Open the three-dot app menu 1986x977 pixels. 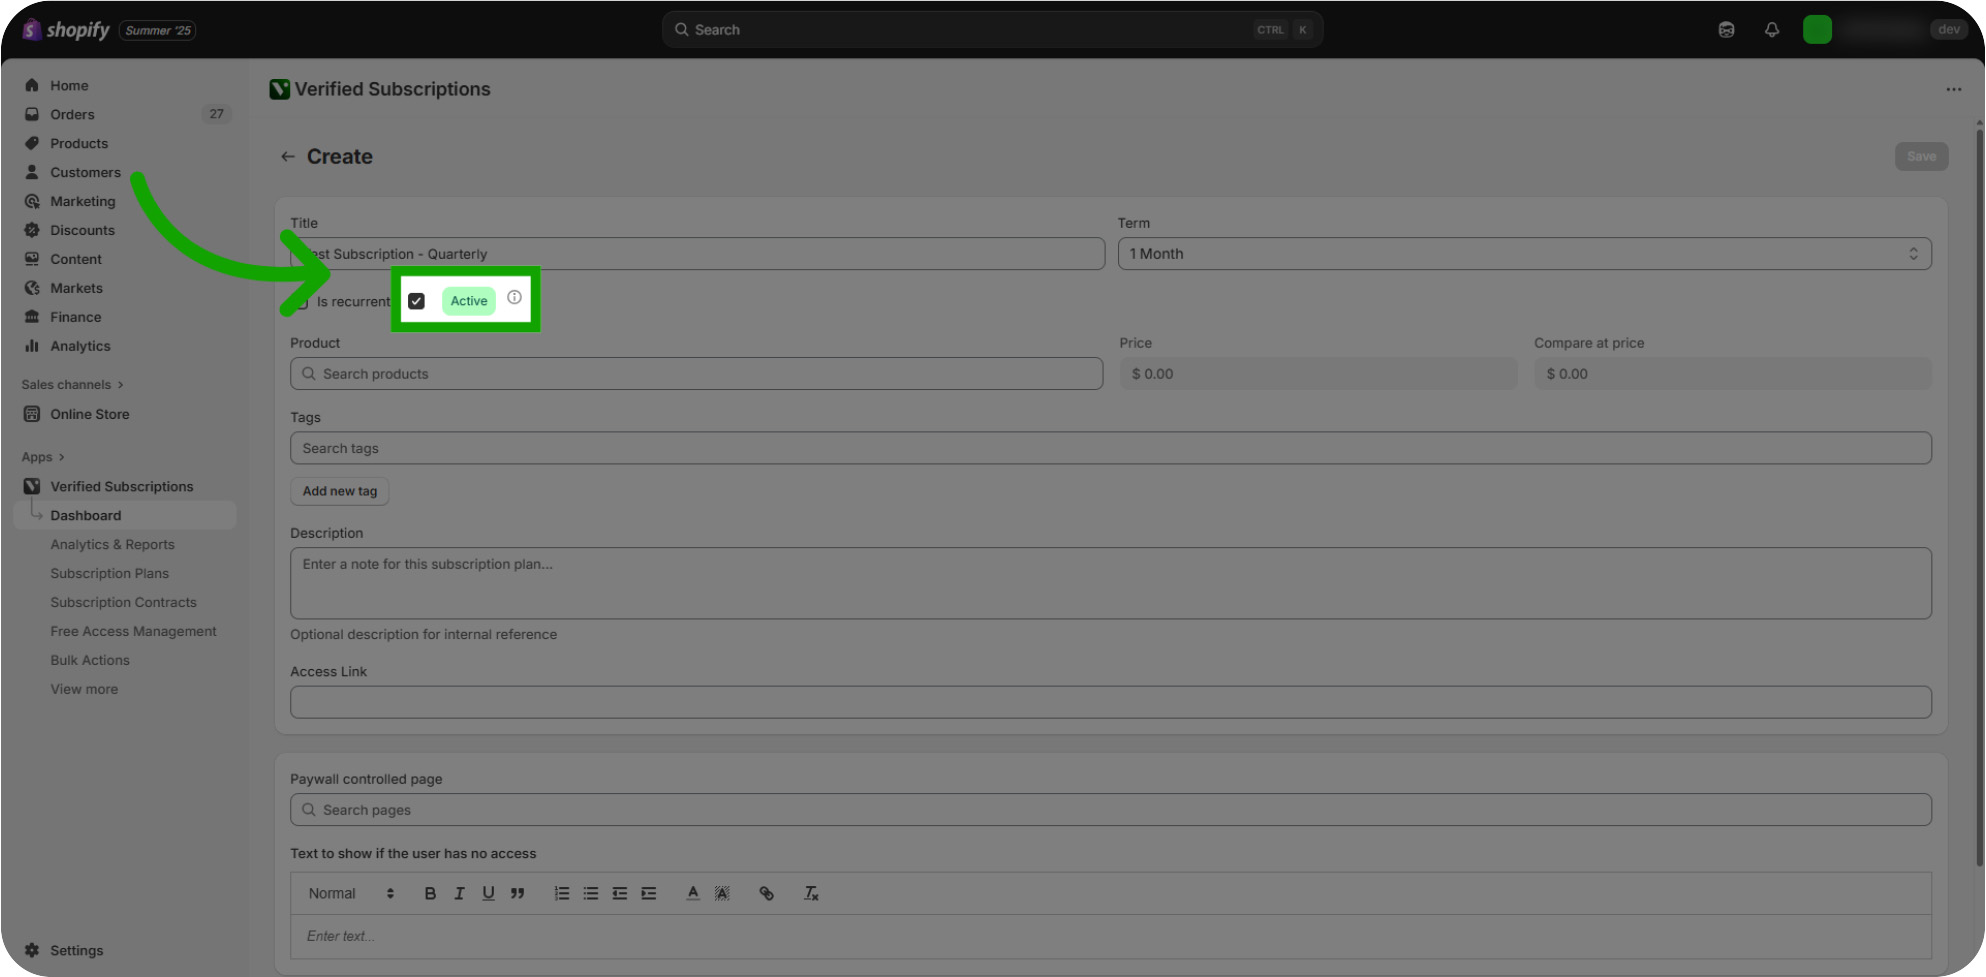point(1953,89)
